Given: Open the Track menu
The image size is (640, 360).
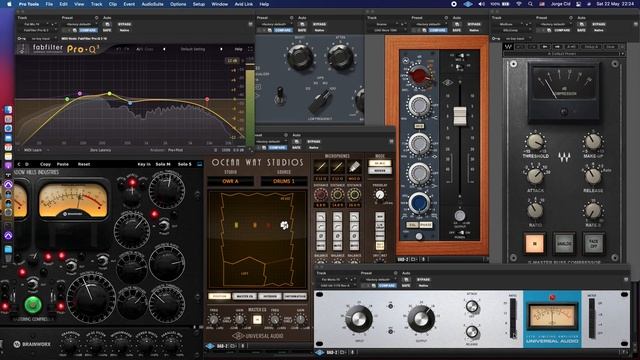Looking at the screenshot, I should (96, 4).
